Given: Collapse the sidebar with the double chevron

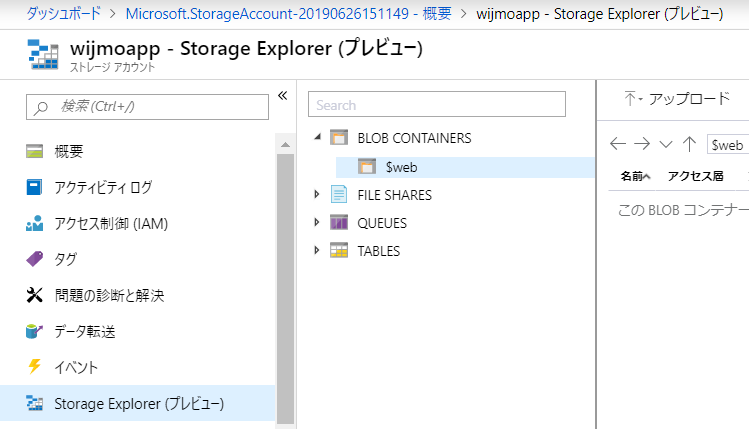Looking at the screenshot, I should point(283,96).
